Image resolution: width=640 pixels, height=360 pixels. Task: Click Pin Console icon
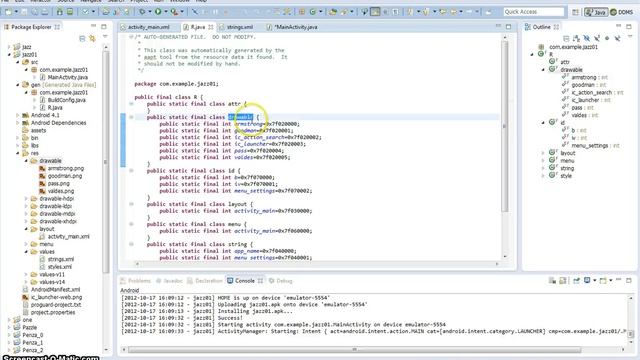click(x=576, y=280)
